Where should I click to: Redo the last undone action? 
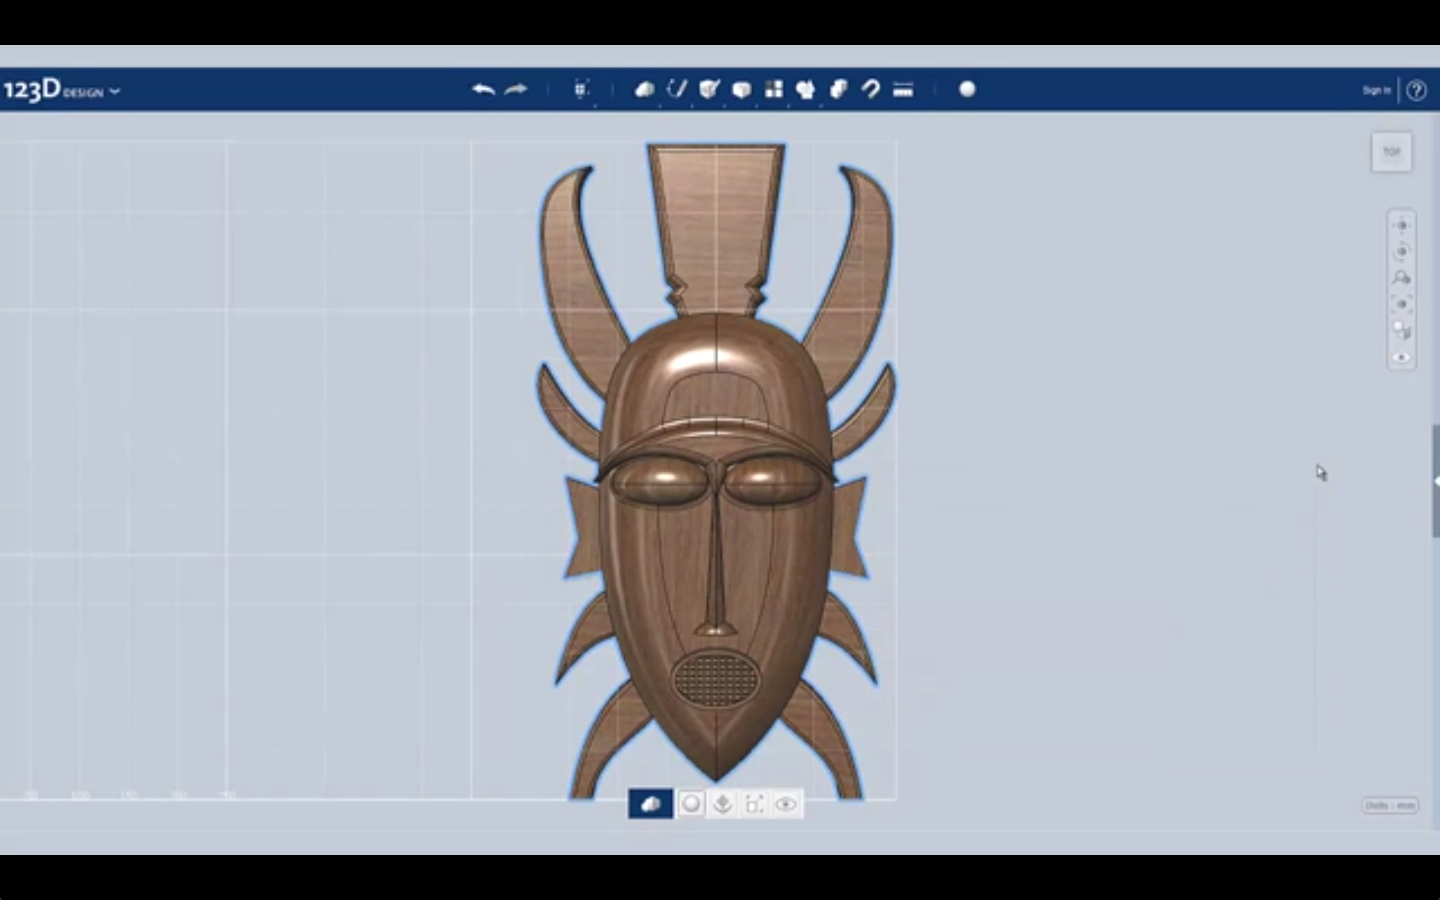click(516, 89)
